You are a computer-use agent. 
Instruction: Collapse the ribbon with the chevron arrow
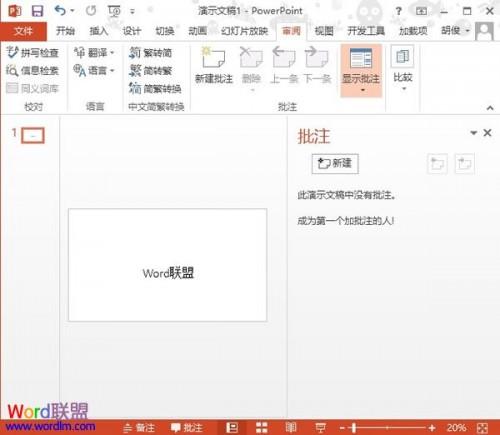pyautogui.click(x=490, y=108)
